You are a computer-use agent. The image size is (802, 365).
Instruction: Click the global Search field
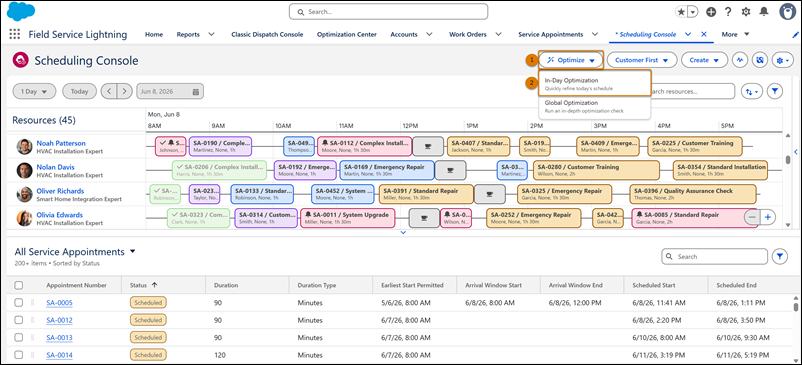tap(388, 11)
